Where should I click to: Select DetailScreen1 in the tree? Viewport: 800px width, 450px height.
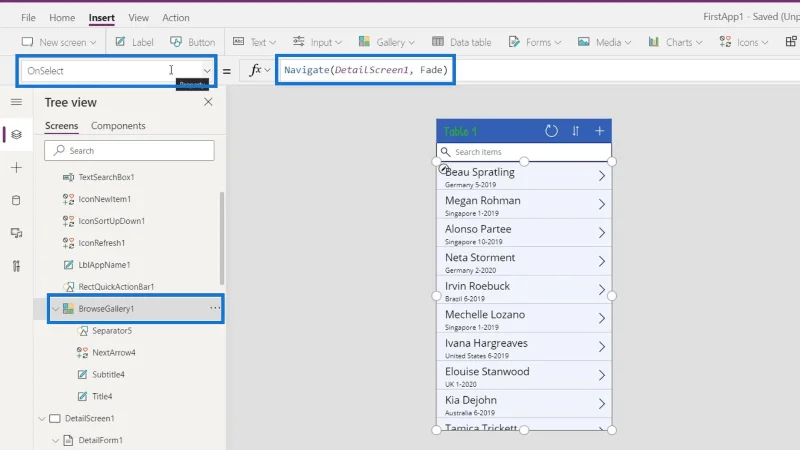(89, 418)
